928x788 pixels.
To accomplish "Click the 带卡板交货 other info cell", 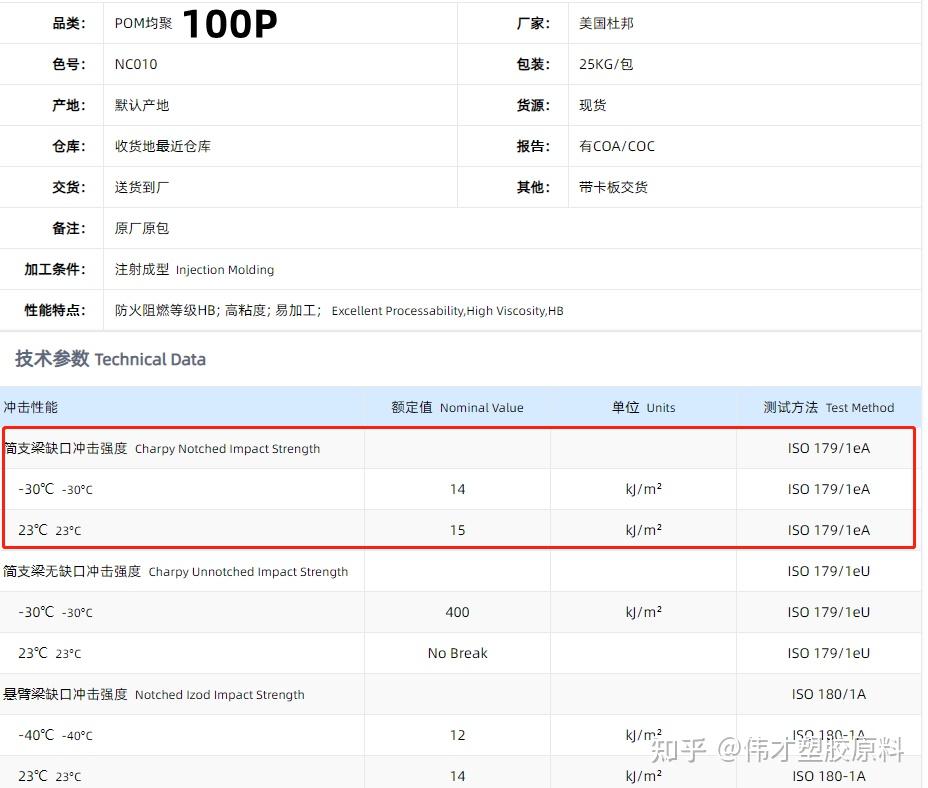I will (615, 187).
